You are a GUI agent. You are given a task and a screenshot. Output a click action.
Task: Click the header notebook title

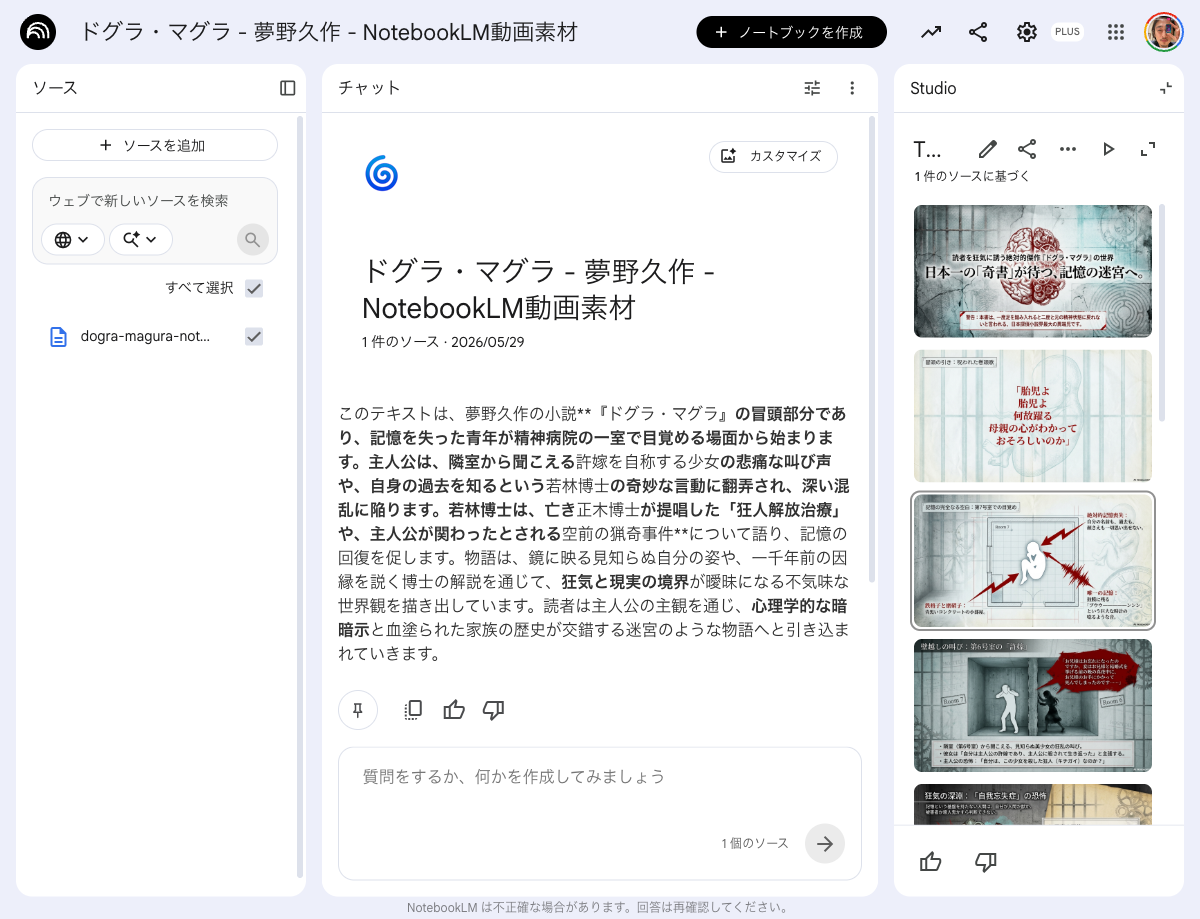coord(329,32)
